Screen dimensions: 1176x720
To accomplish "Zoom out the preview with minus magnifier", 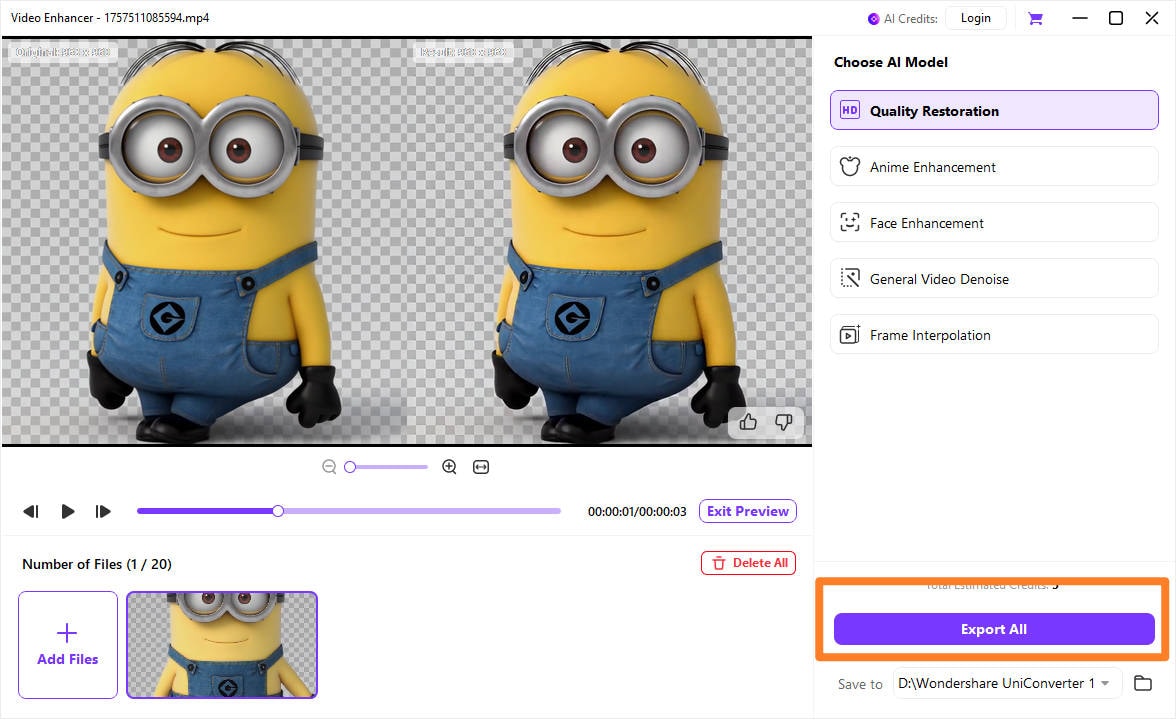I will tap(328, 467).
